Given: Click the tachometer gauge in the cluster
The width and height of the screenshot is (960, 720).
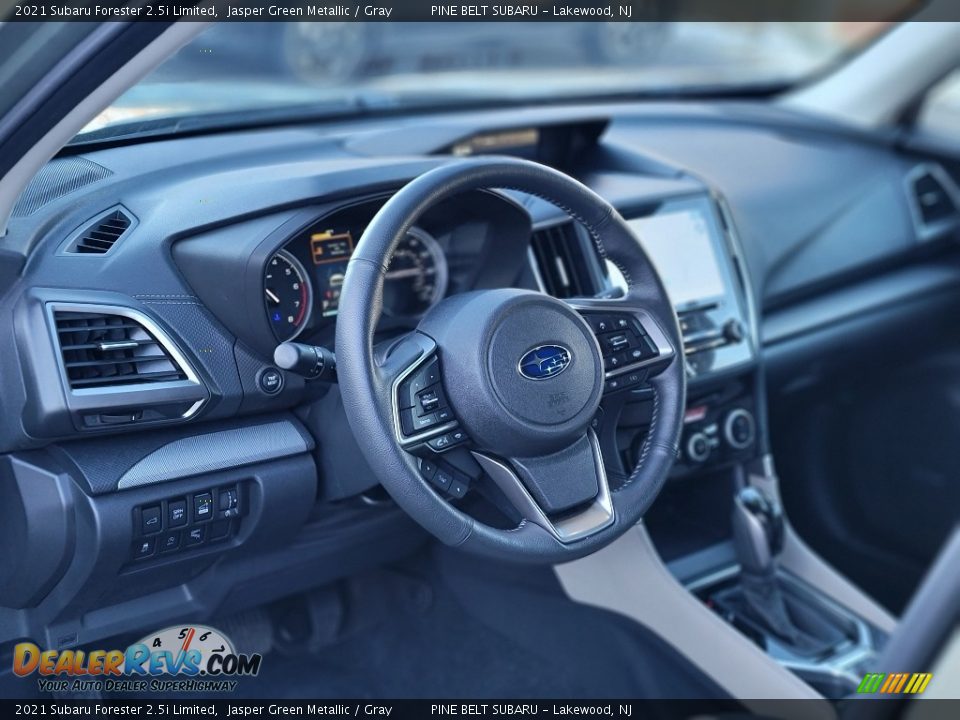Looking at the screenshot, I should 286,295.
